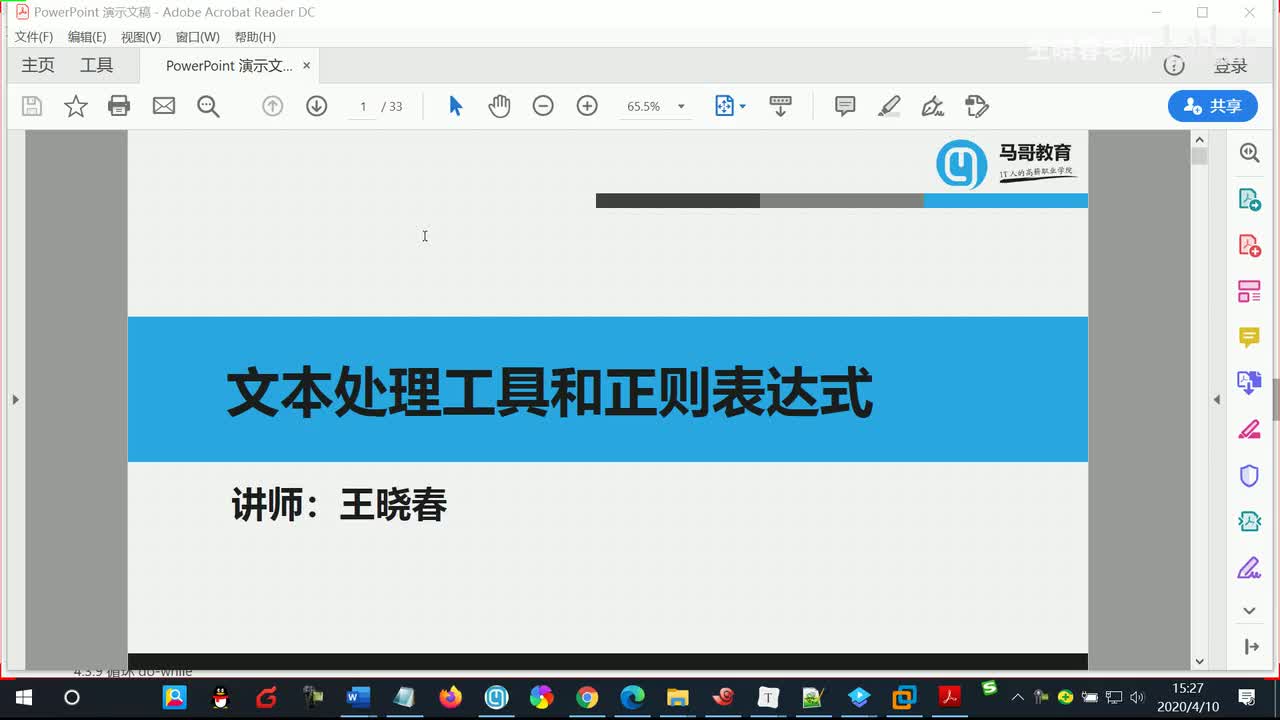Open Create PDF tool in right pane
The image size is (1280, 720).
pos(1249,245)
